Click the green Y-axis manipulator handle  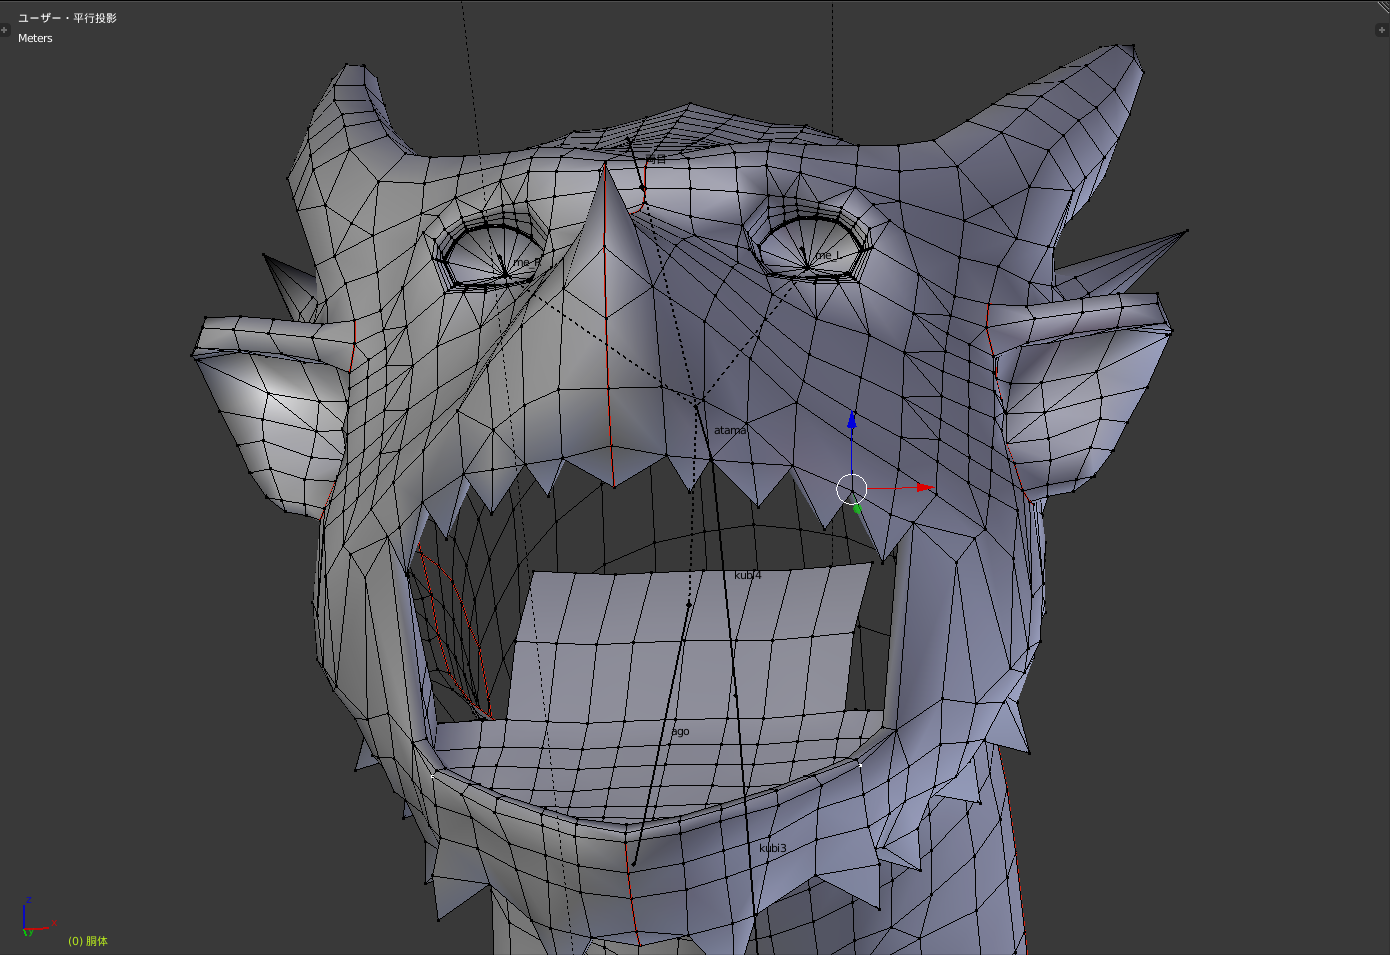(857, 509)
